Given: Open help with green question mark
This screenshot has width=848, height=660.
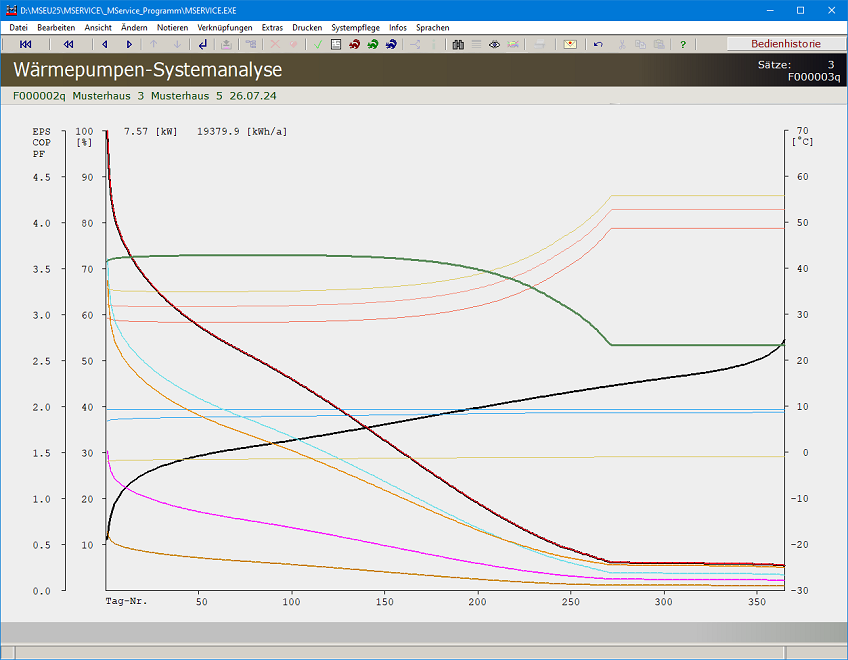Looking at the screenshot, I should (683, 45).
